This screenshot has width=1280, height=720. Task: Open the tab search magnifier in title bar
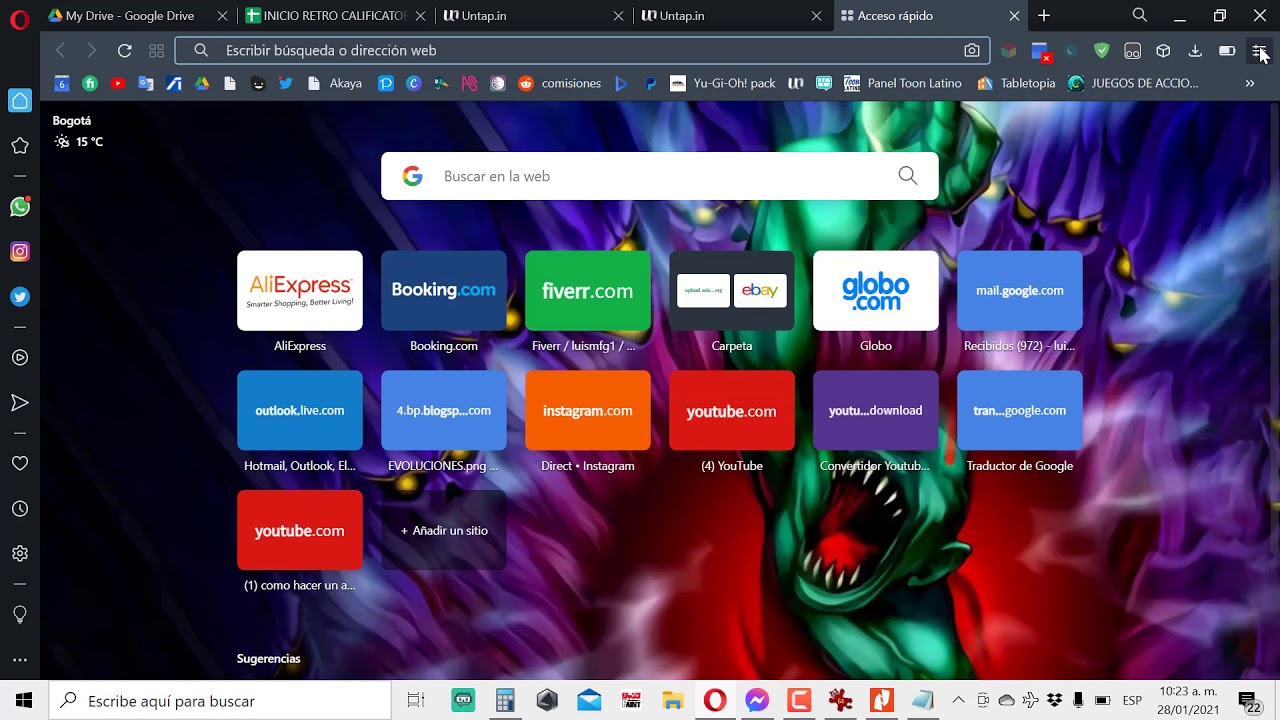point(1140,15)
